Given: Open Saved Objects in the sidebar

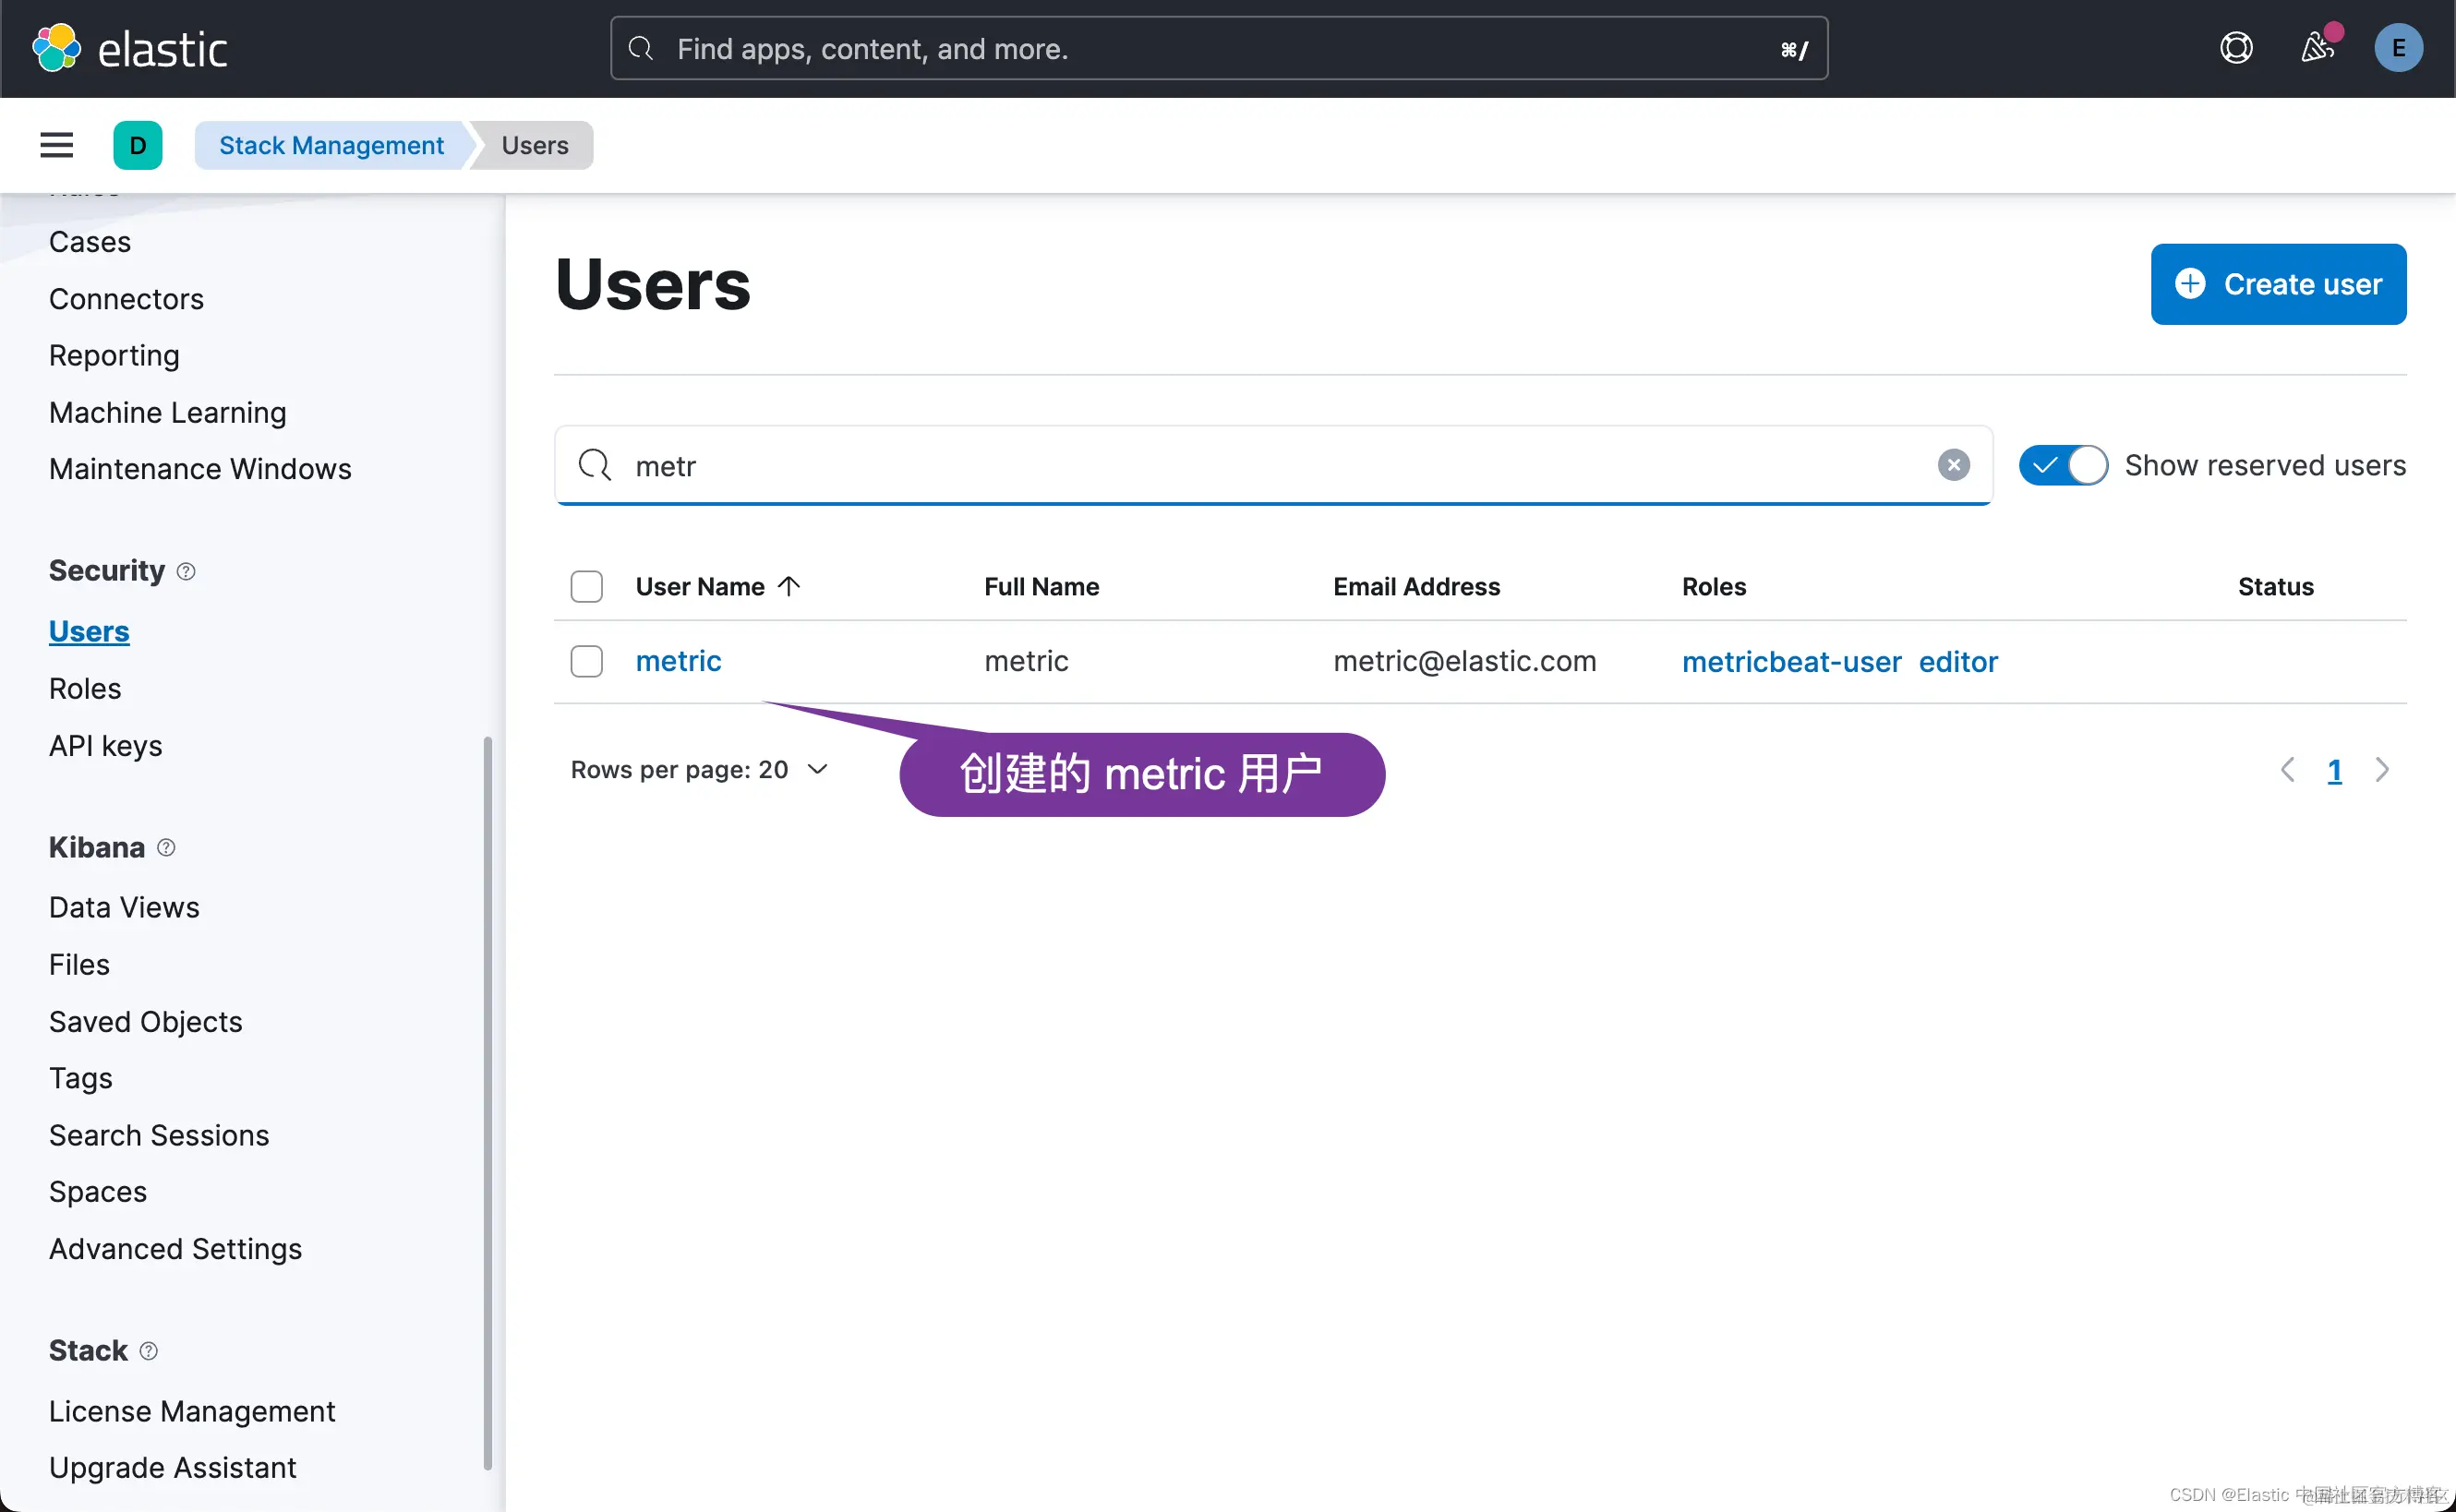Looking at the screenshot, I should coord(145,1021).
